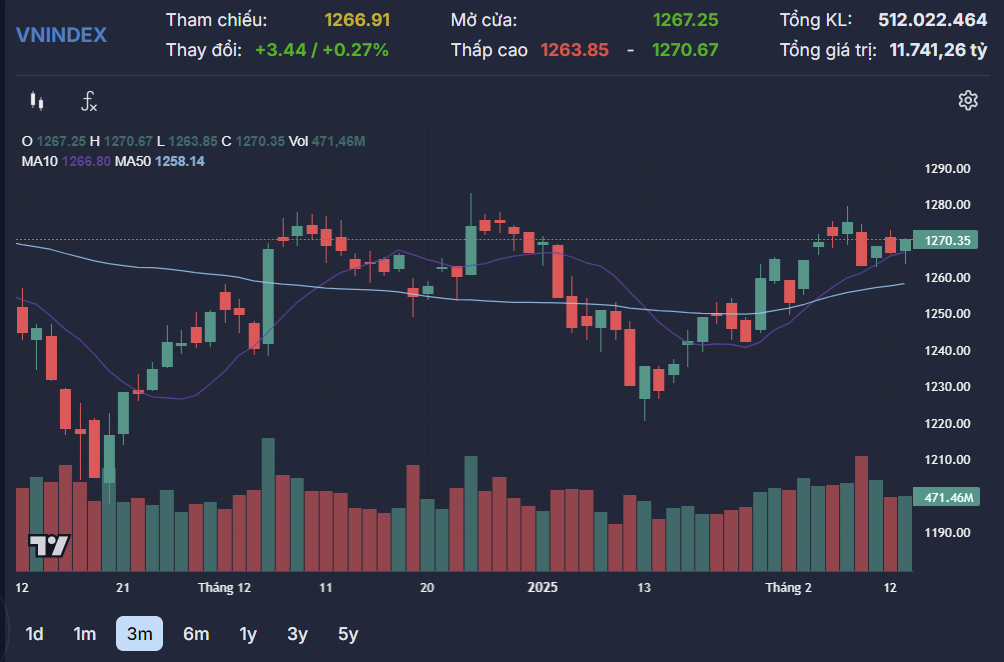Click the MA10 indicator legend
Screen dimensions: 1004x662
(67, 161)
